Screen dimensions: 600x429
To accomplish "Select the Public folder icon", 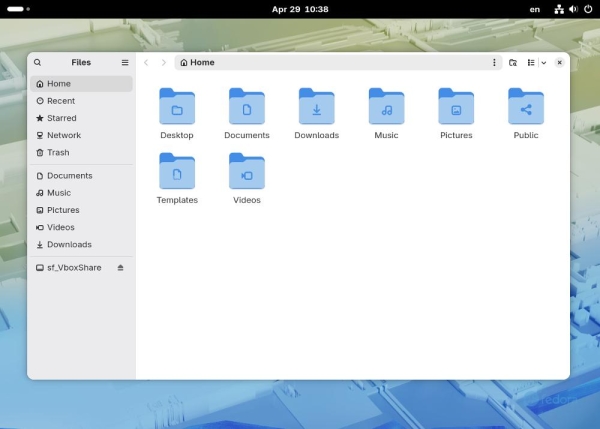I will click(x=526, y=107).
